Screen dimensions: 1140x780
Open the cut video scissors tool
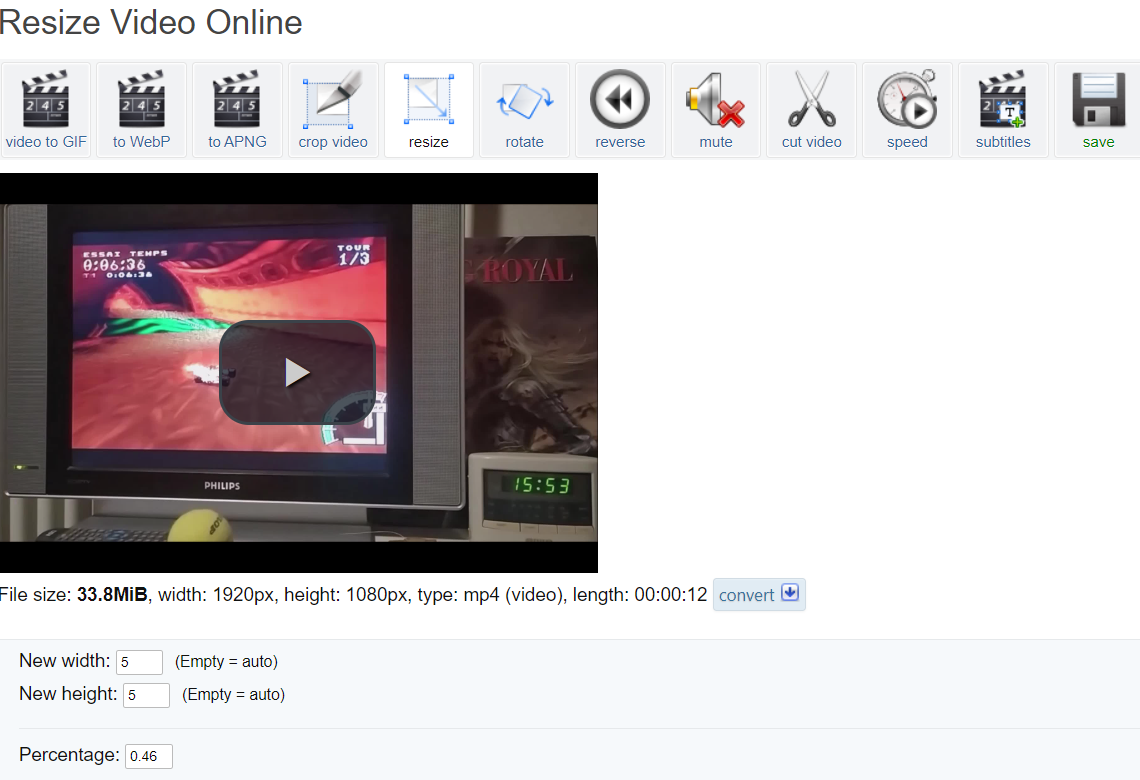tap(811, 110)
